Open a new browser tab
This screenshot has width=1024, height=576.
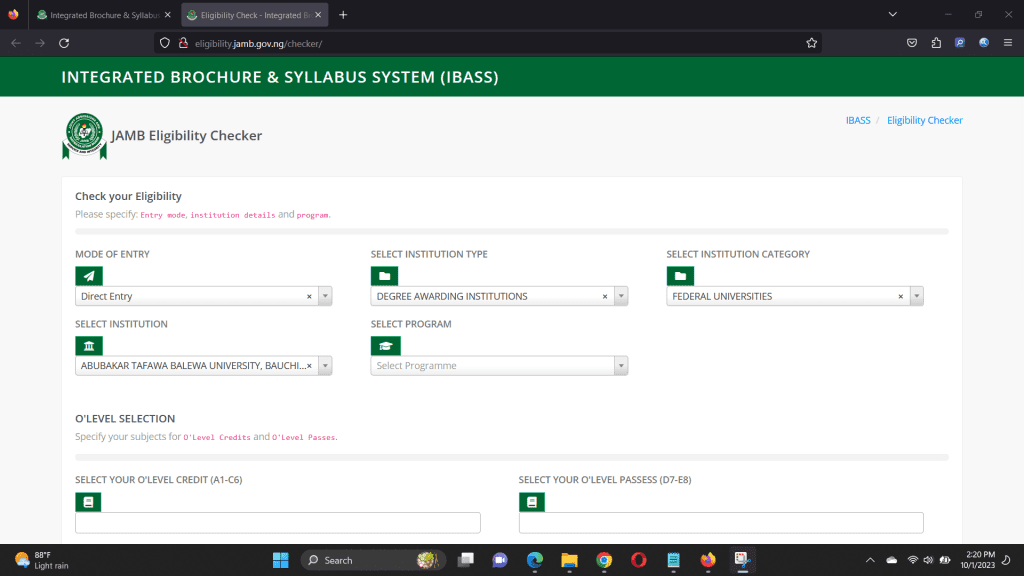(343, 15)
